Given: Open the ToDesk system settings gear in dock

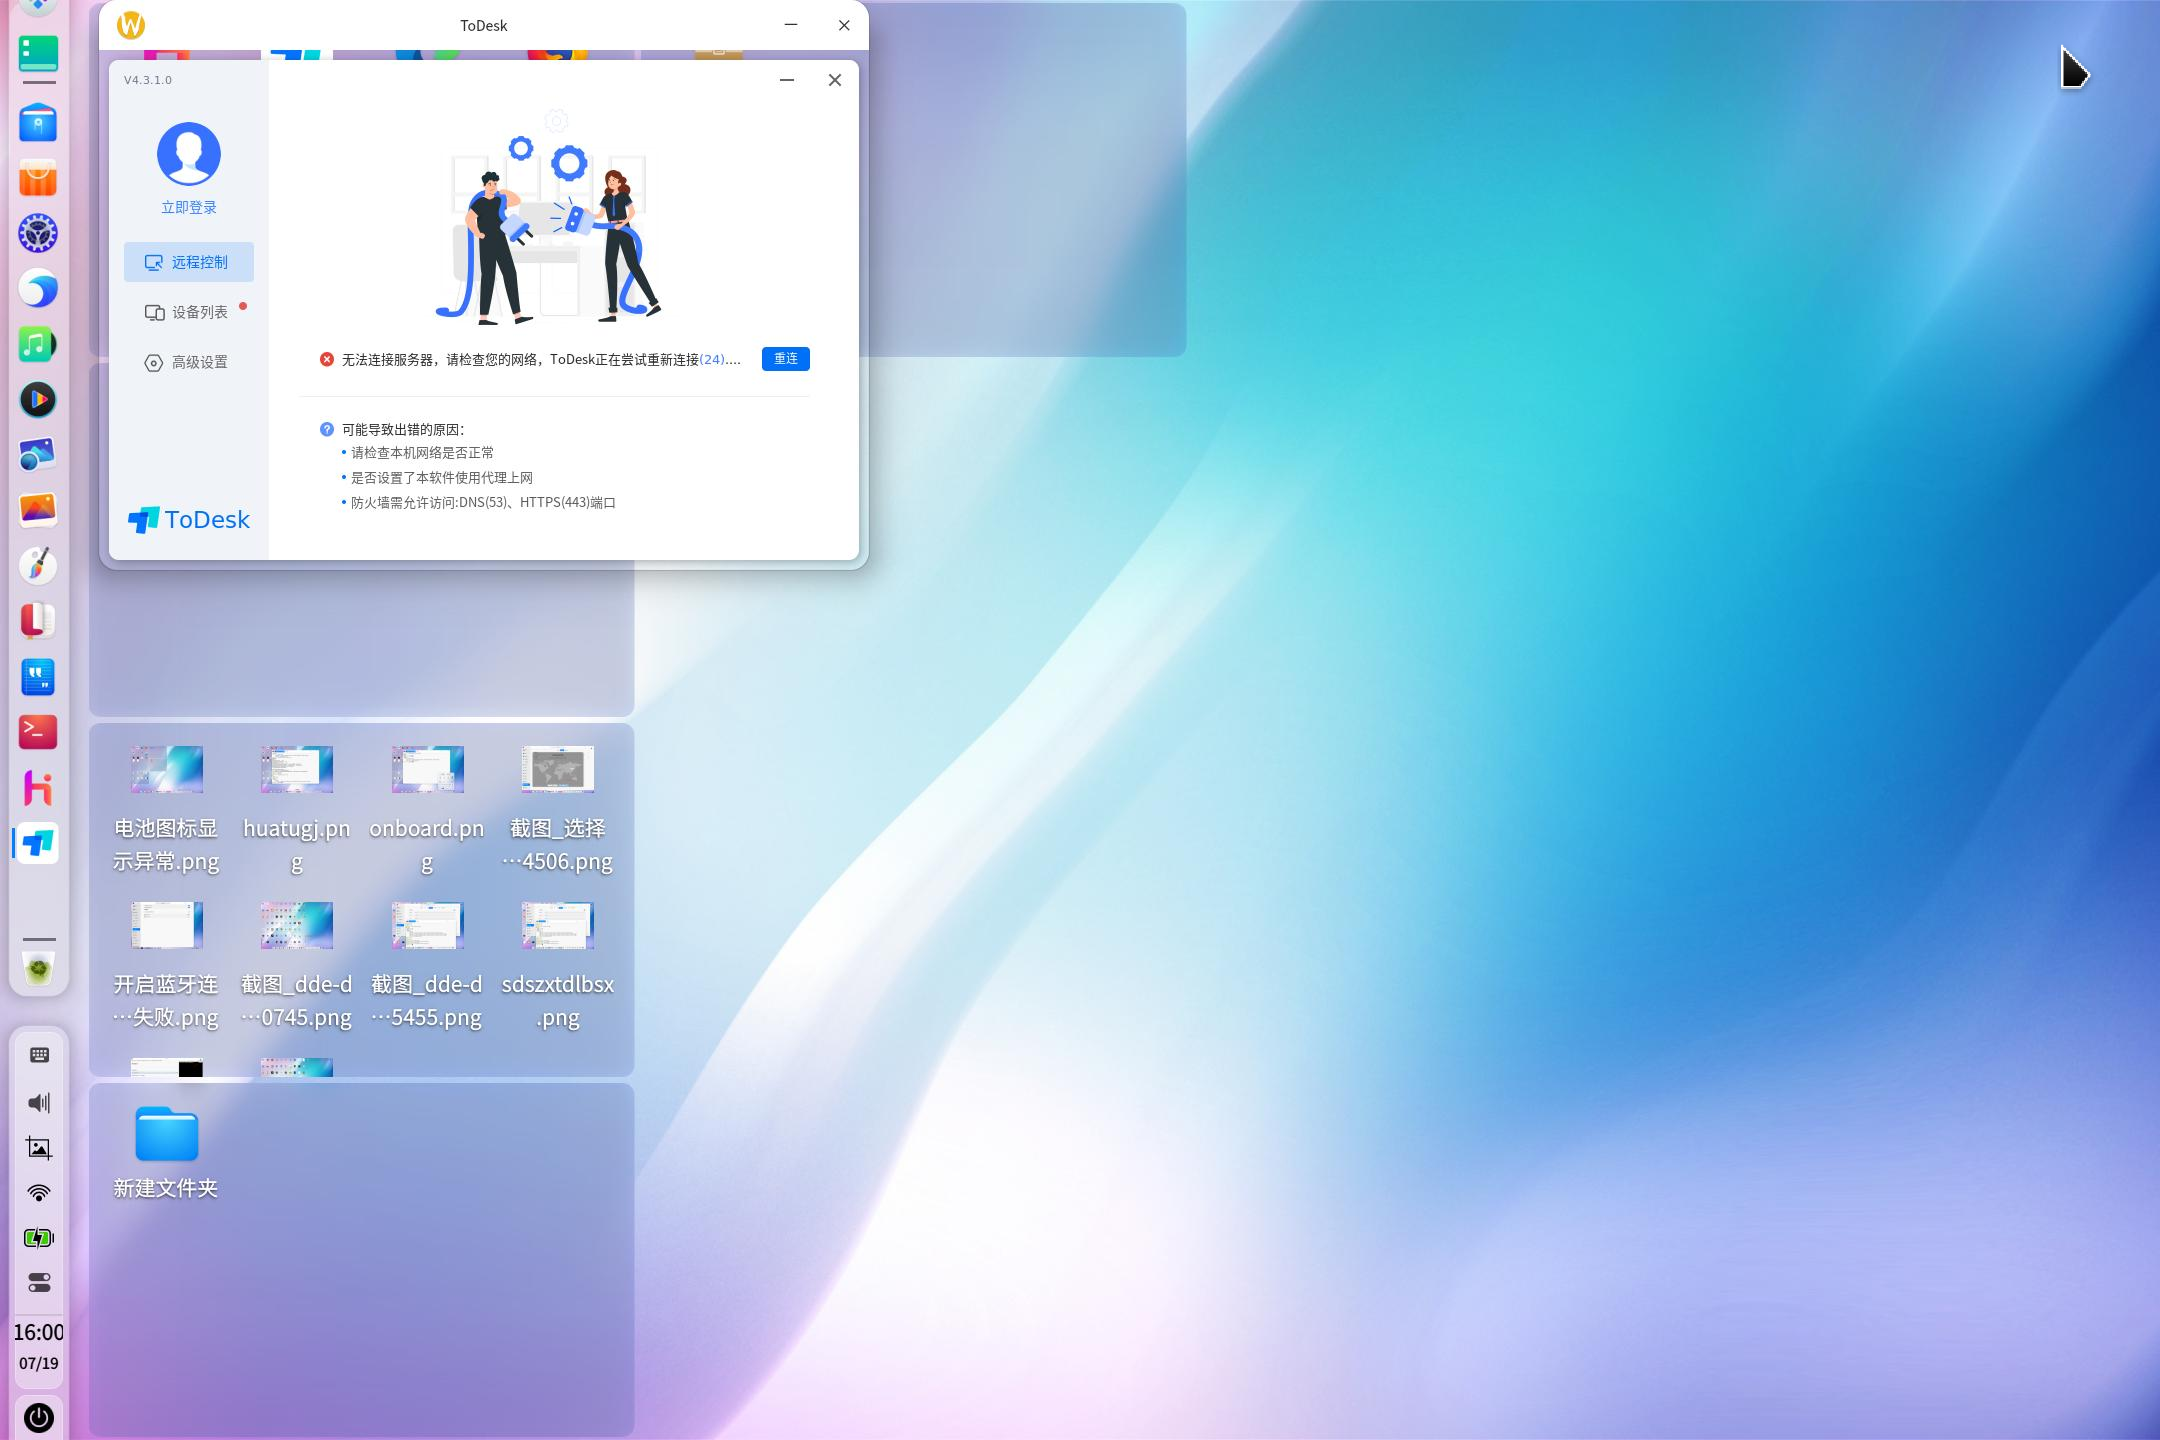Looking at the screenshot, I should [37, 233].
